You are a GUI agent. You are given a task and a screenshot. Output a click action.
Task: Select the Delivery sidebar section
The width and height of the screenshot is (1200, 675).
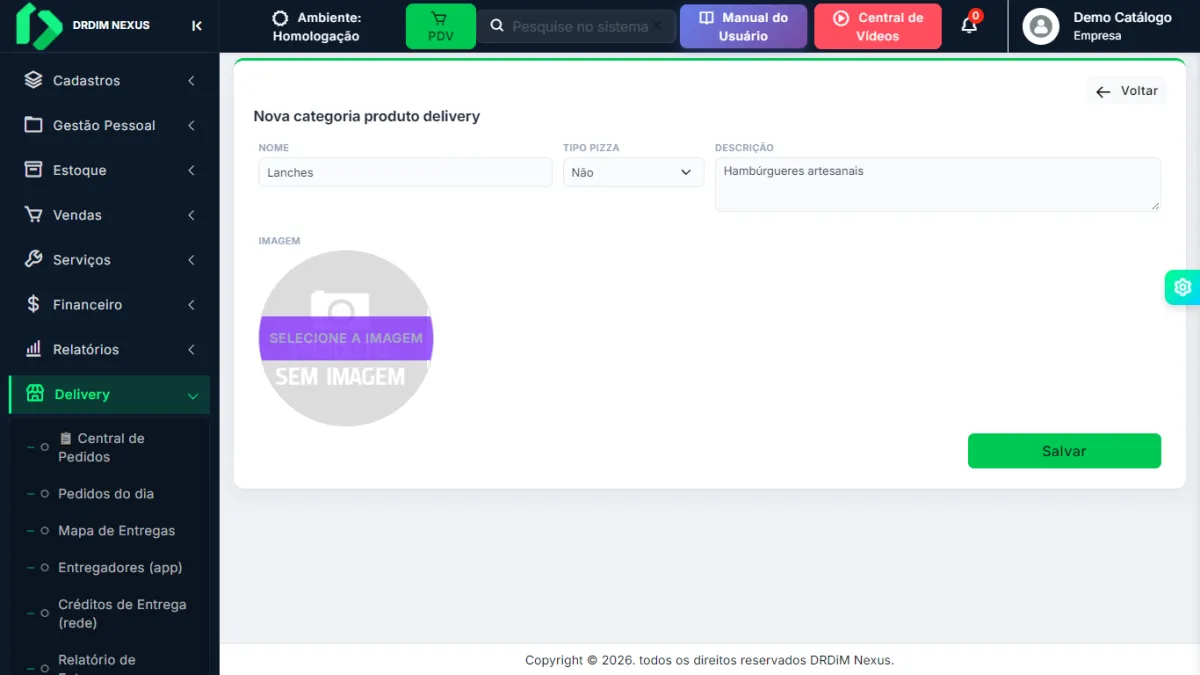[110, 394]
